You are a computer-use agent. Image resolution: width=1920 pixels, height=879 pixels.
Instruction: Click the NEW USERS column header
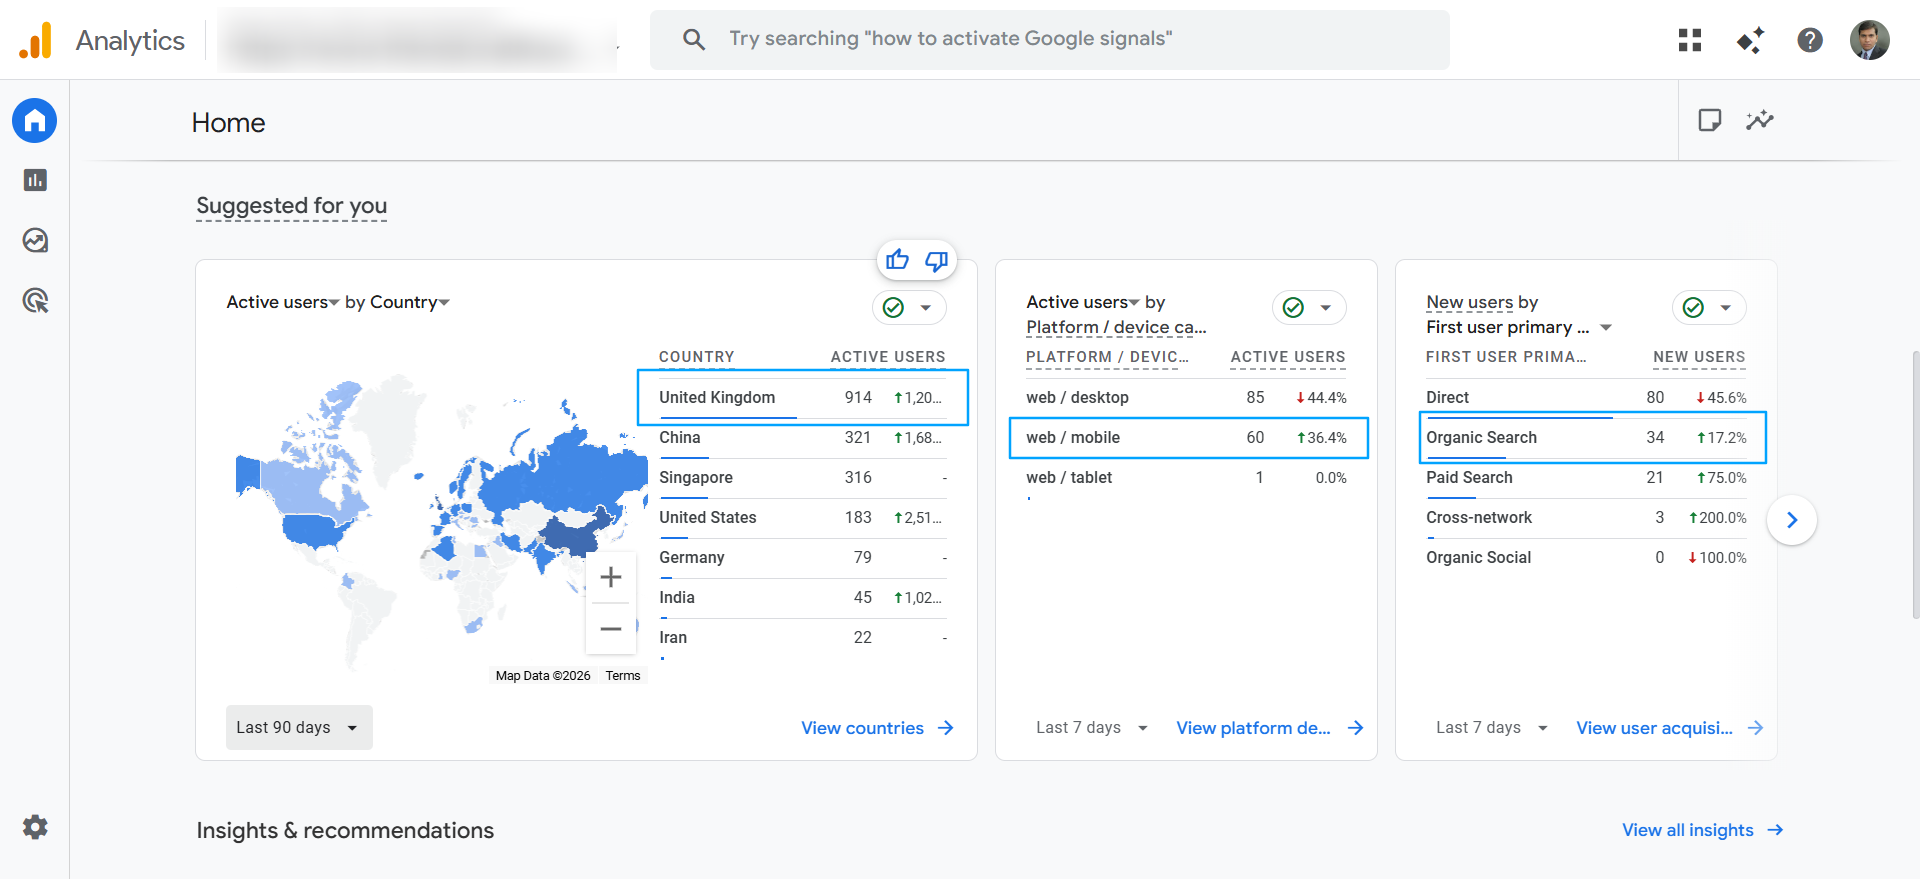(x=1699, y=357)
